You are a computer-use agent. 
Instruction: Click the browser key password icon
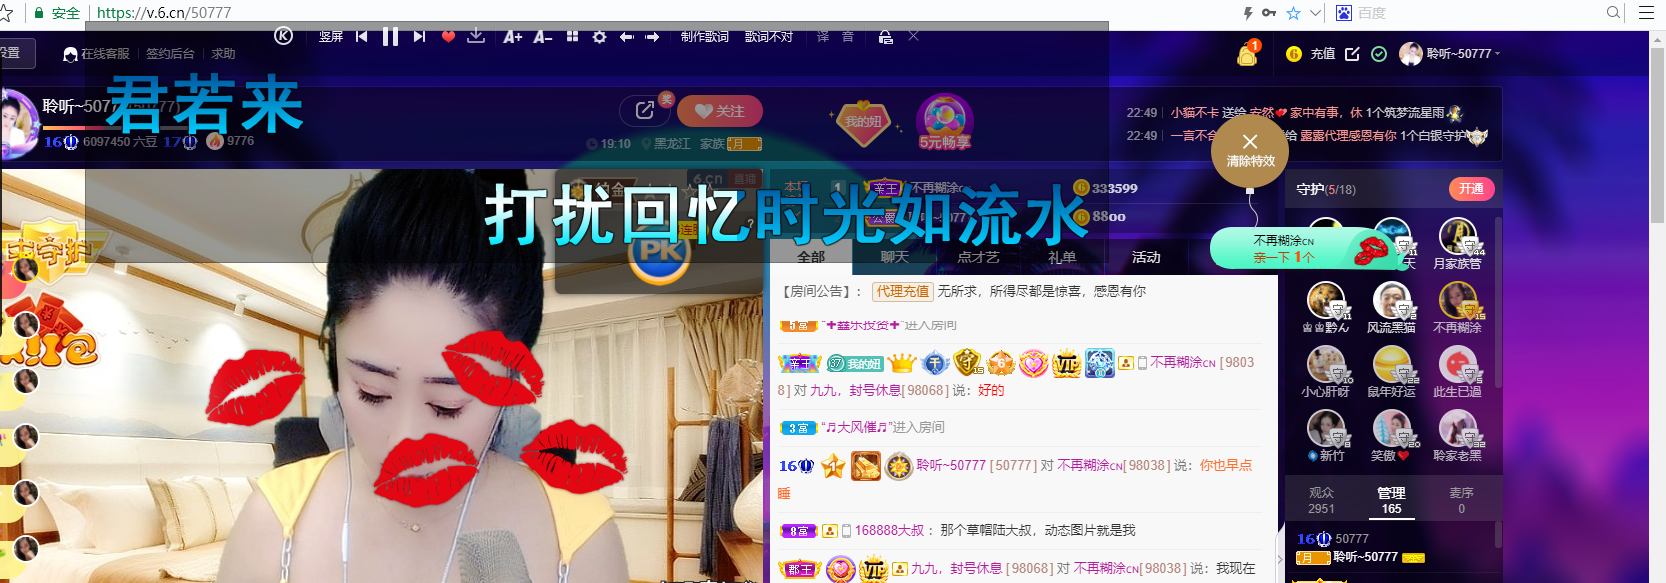point(1269,13)
